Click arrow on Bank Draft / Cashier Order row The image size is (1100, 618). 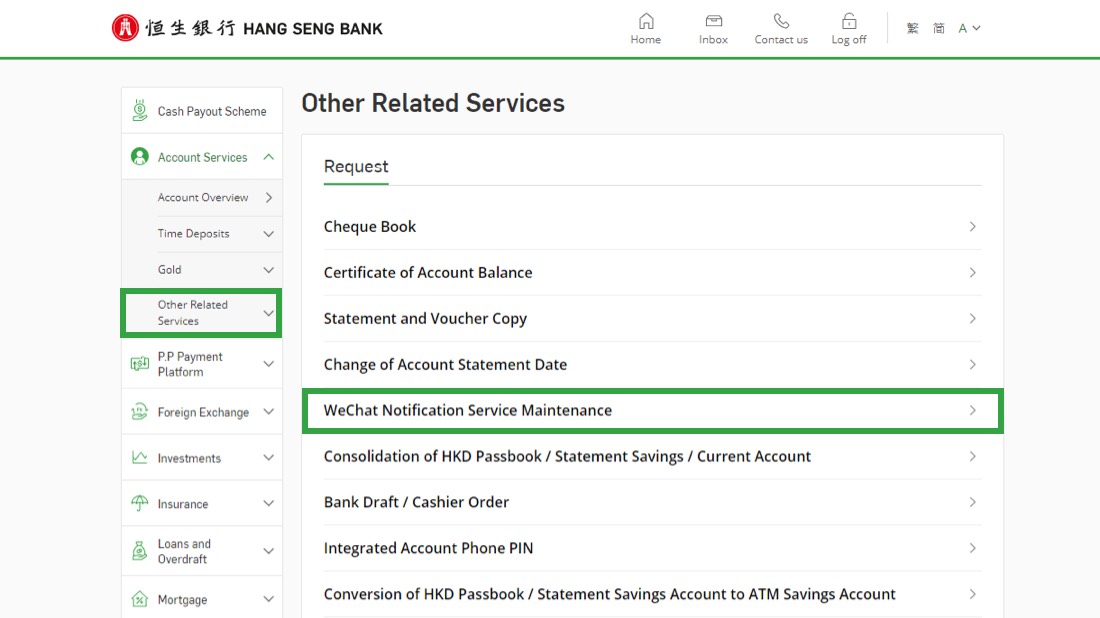972,502
